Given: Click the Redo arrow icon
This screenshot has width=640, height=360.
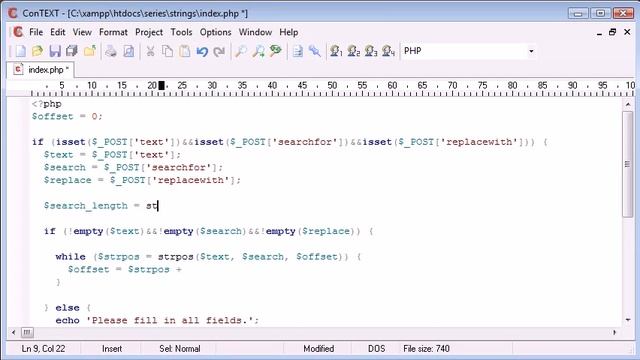Looking at the screenshot, I should click(x=219, y=51).
